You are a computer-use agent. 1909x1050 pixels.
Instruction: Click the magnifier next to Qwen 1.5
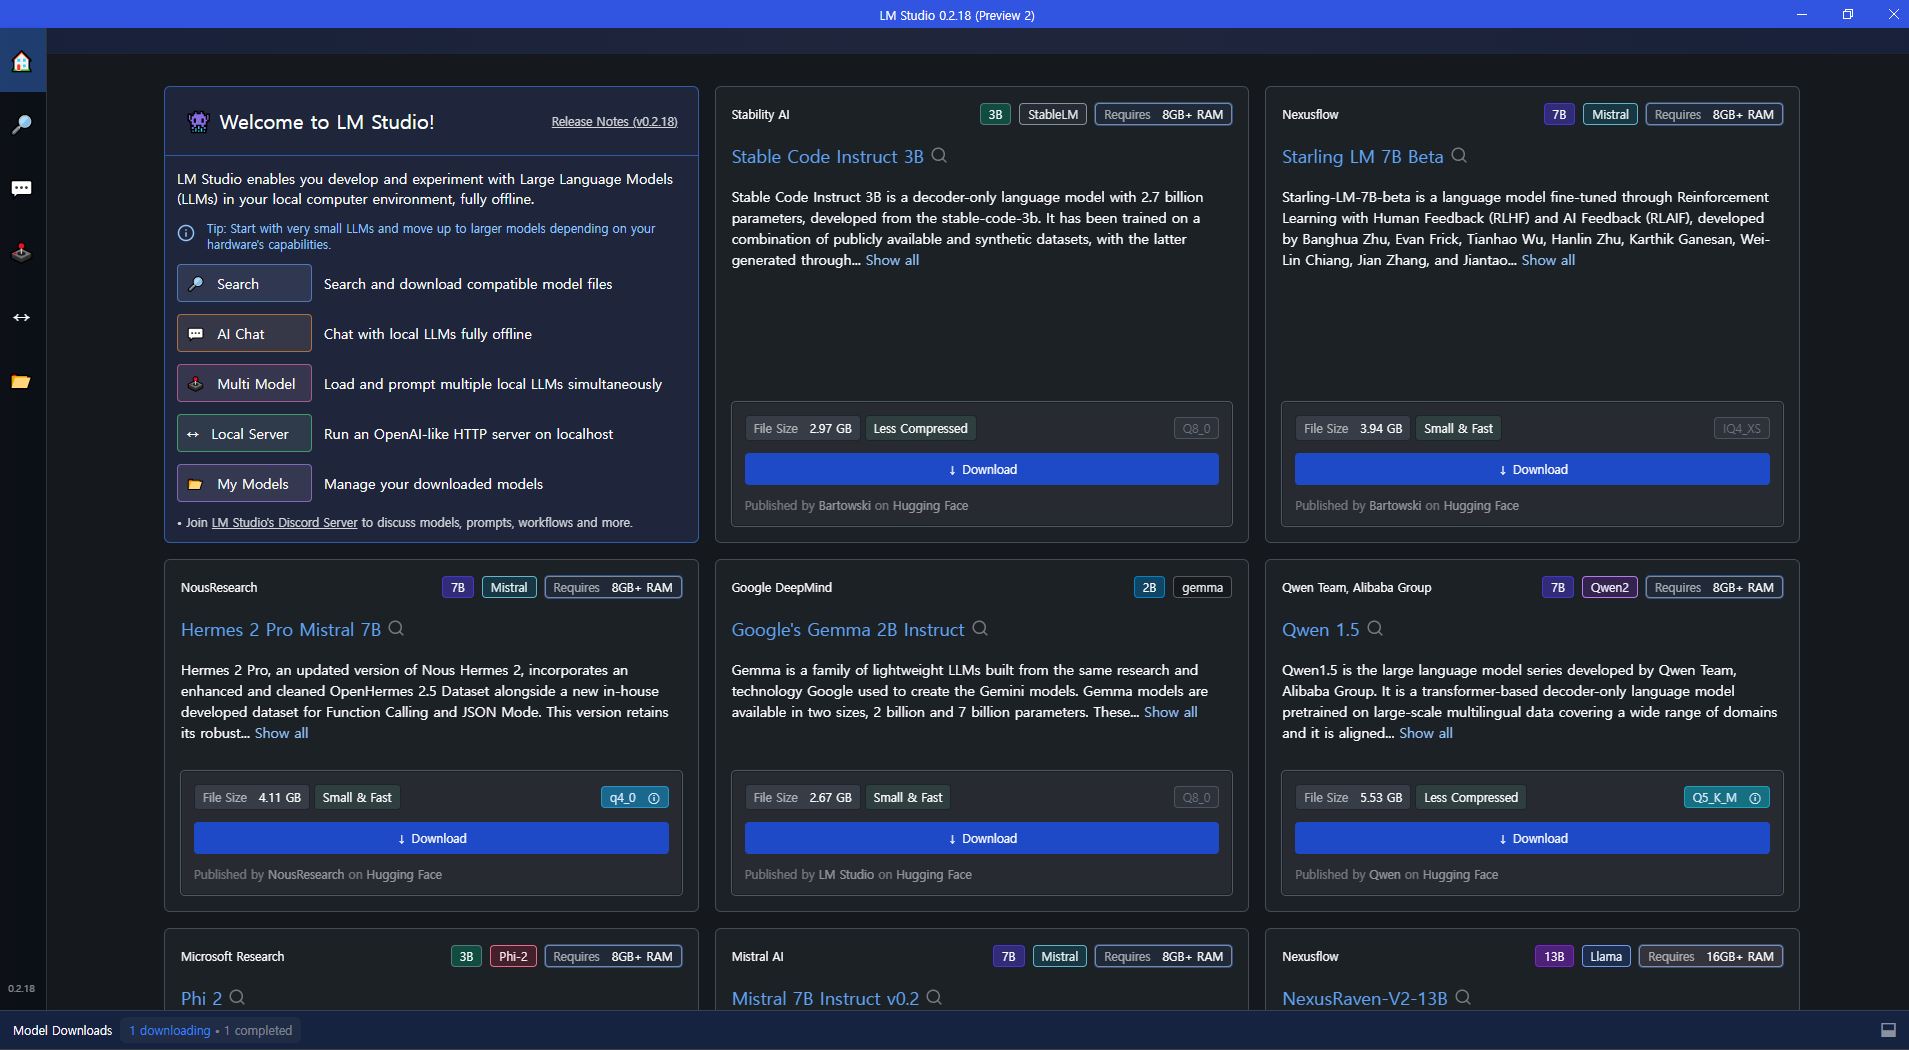(x=1375, y=629)
